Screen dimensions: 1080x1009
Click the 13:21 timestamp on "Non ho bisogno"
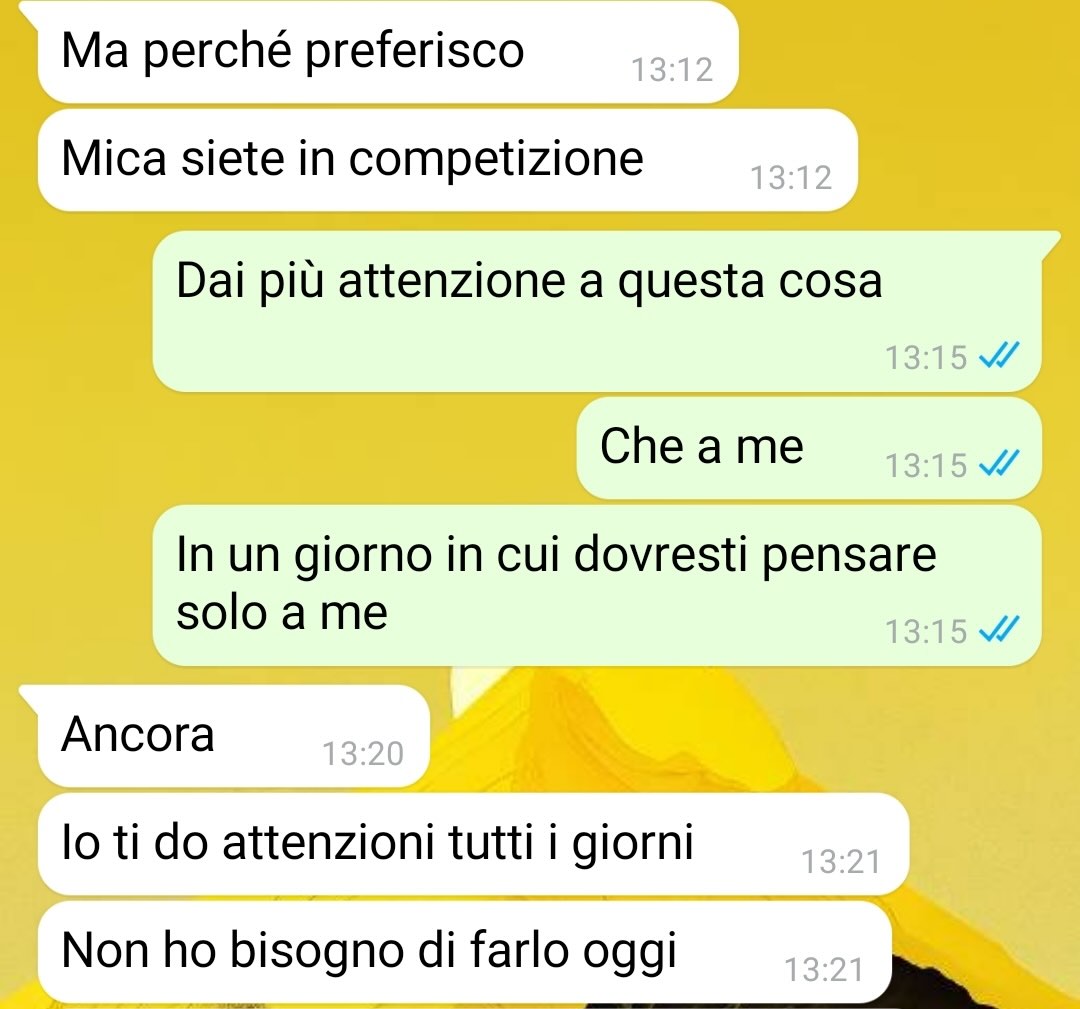824,970
